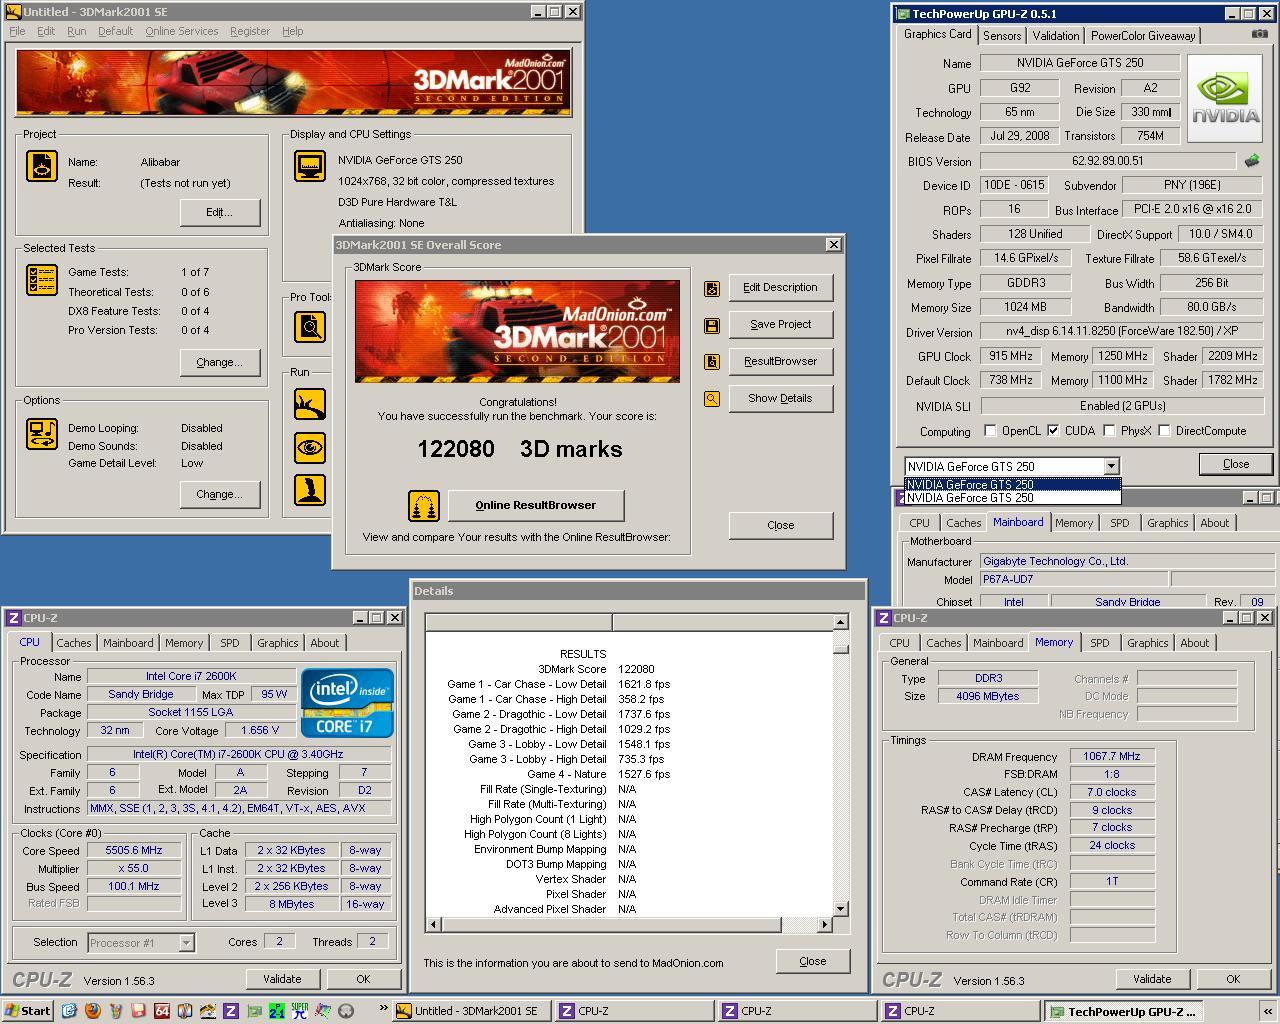Open About tab in CPU-Z Mainboard window
The width and height of the screenshot is (1280, 1024).
pyautogui.click(x=1215, y=523)
